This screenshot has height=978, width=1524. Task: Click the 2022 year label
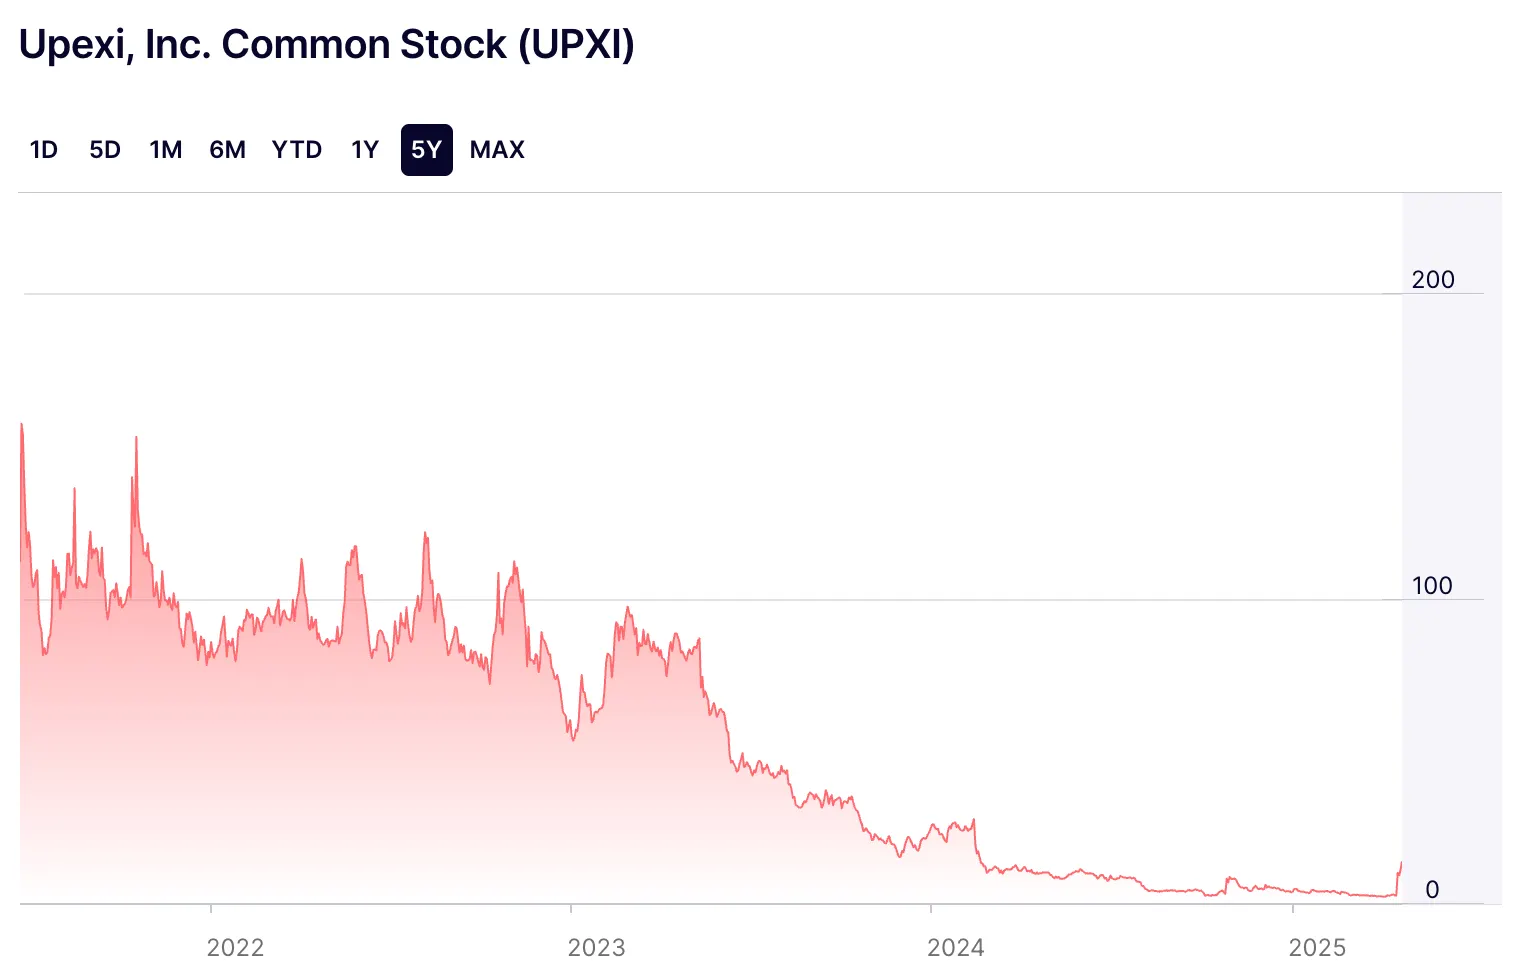(236, 947)
